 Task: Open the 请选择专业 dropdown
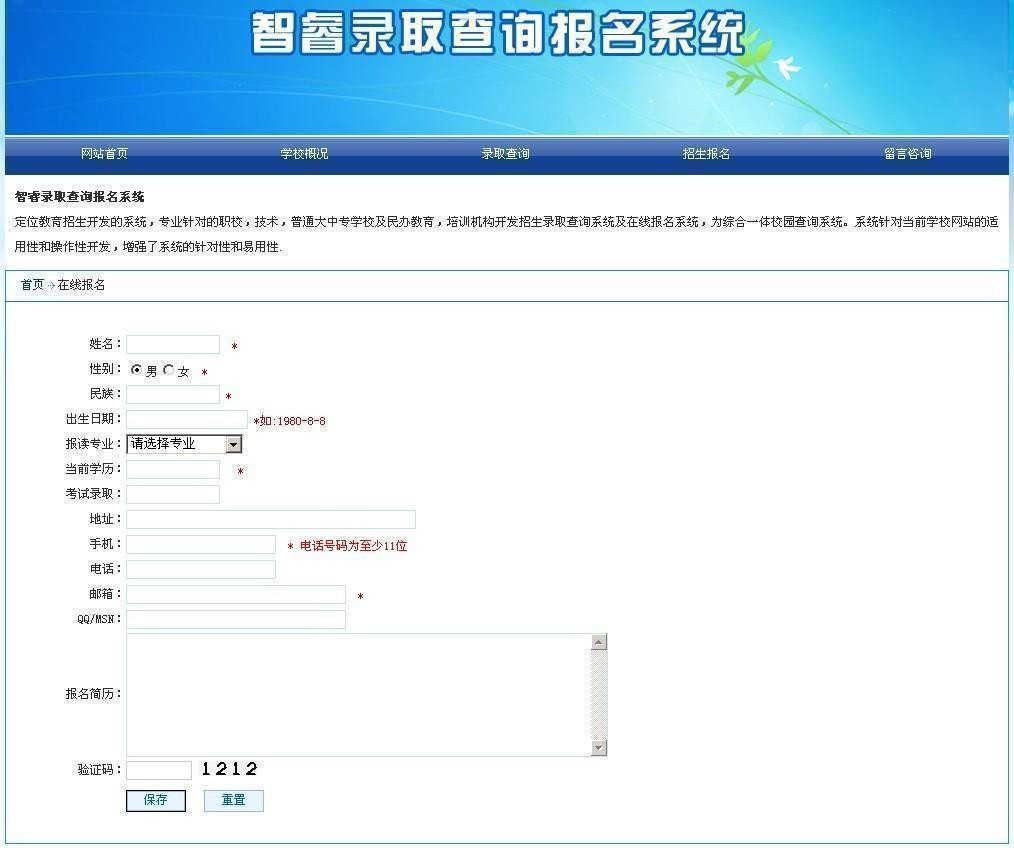(x=184, y=444)
